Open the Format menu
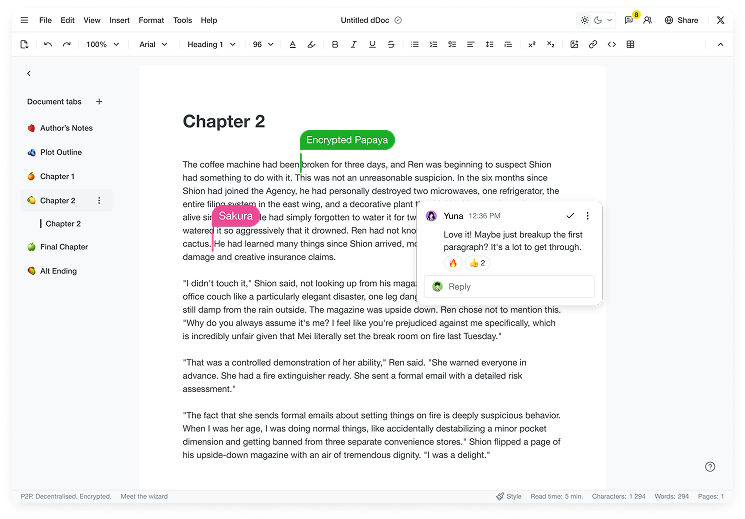Image resolution: width=745 pixels, height=519 pixels. [x=151, y=20]
